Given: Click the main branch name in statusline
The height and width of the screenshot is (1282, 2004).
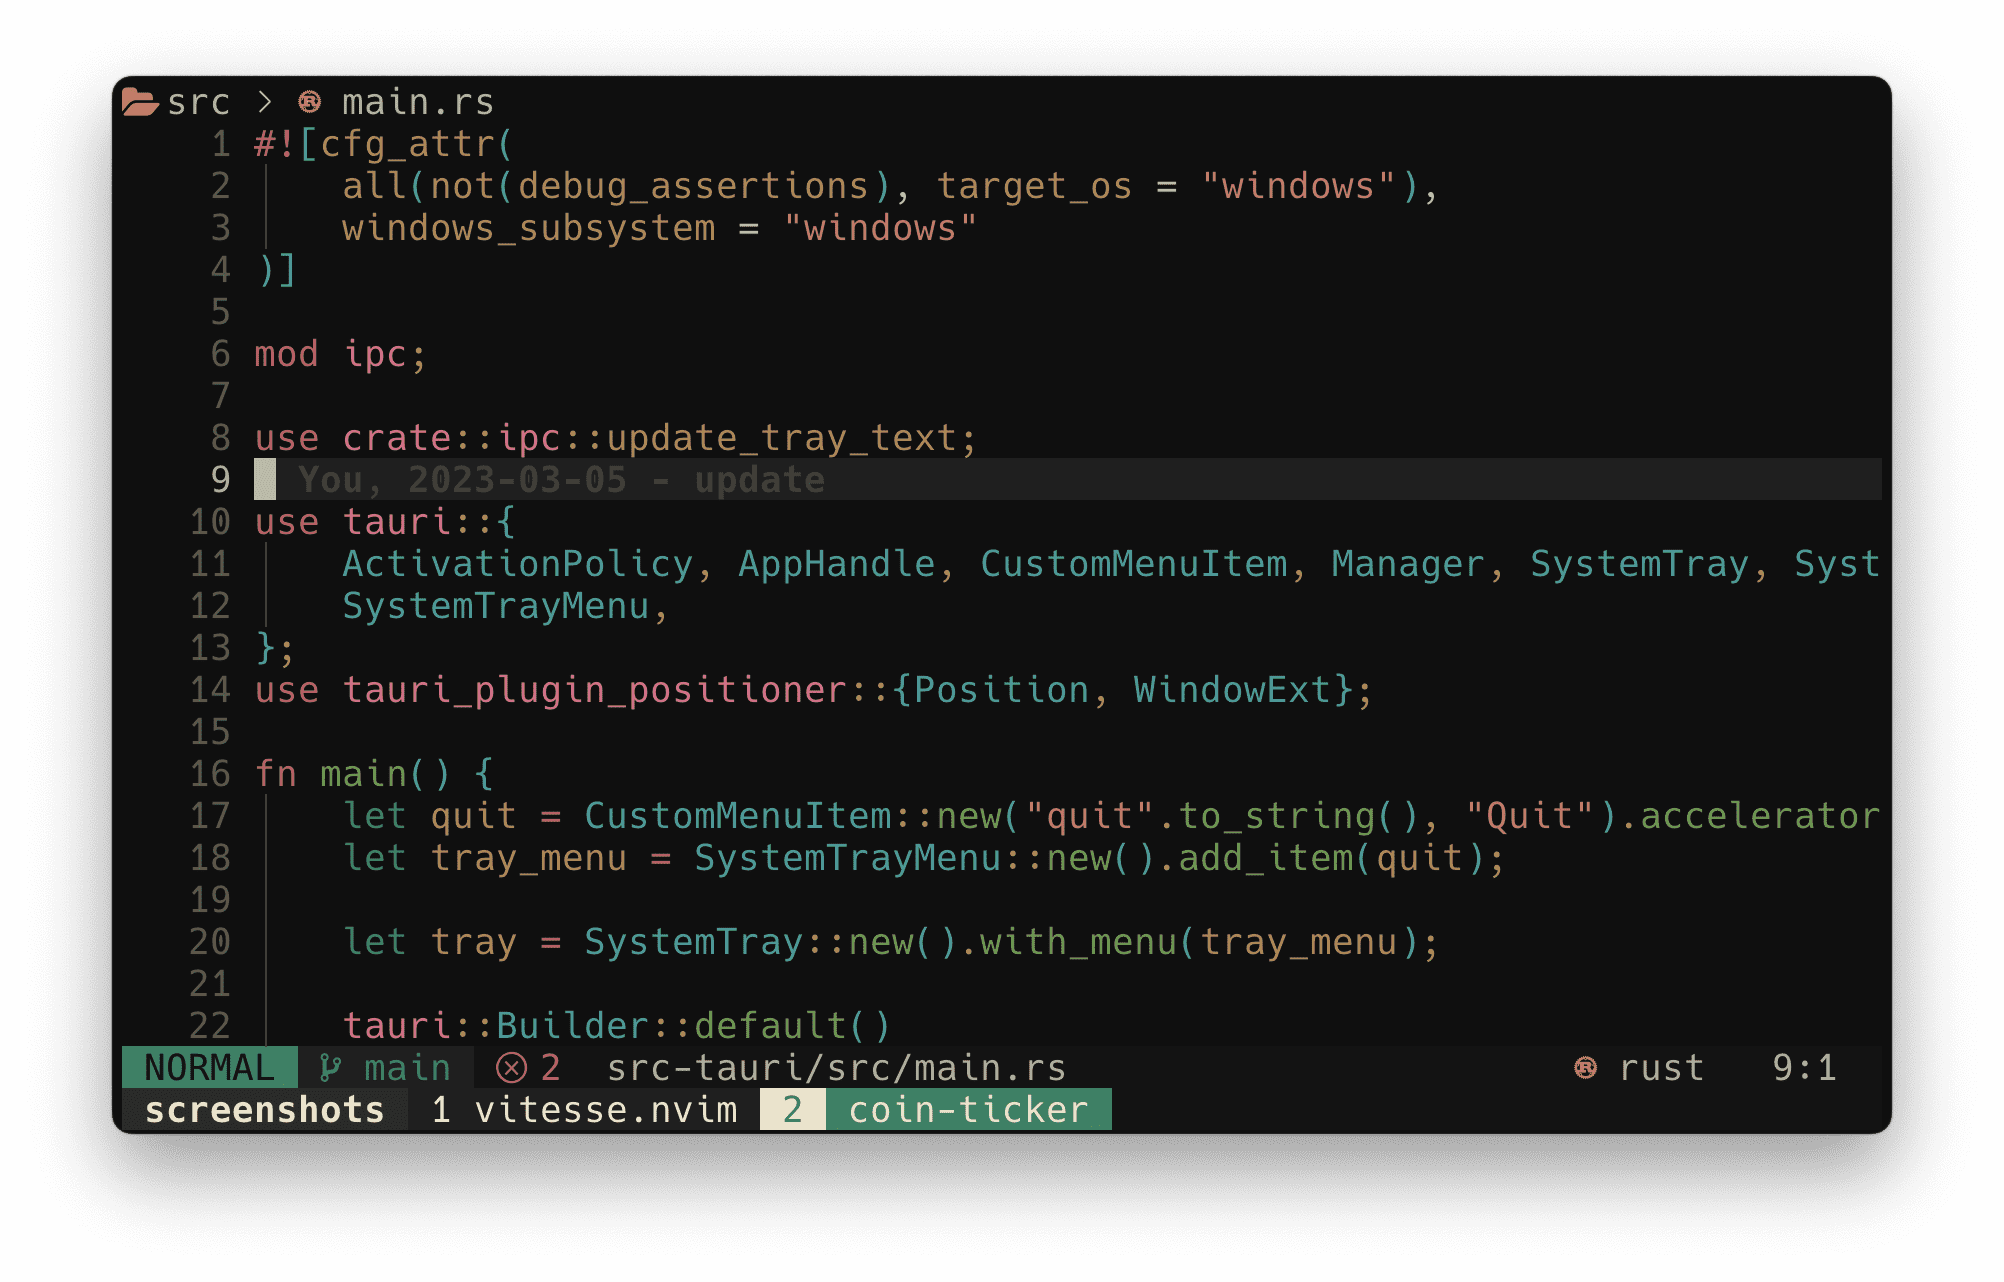Looking at the screenshot, I should click(x=407, y=1068).
